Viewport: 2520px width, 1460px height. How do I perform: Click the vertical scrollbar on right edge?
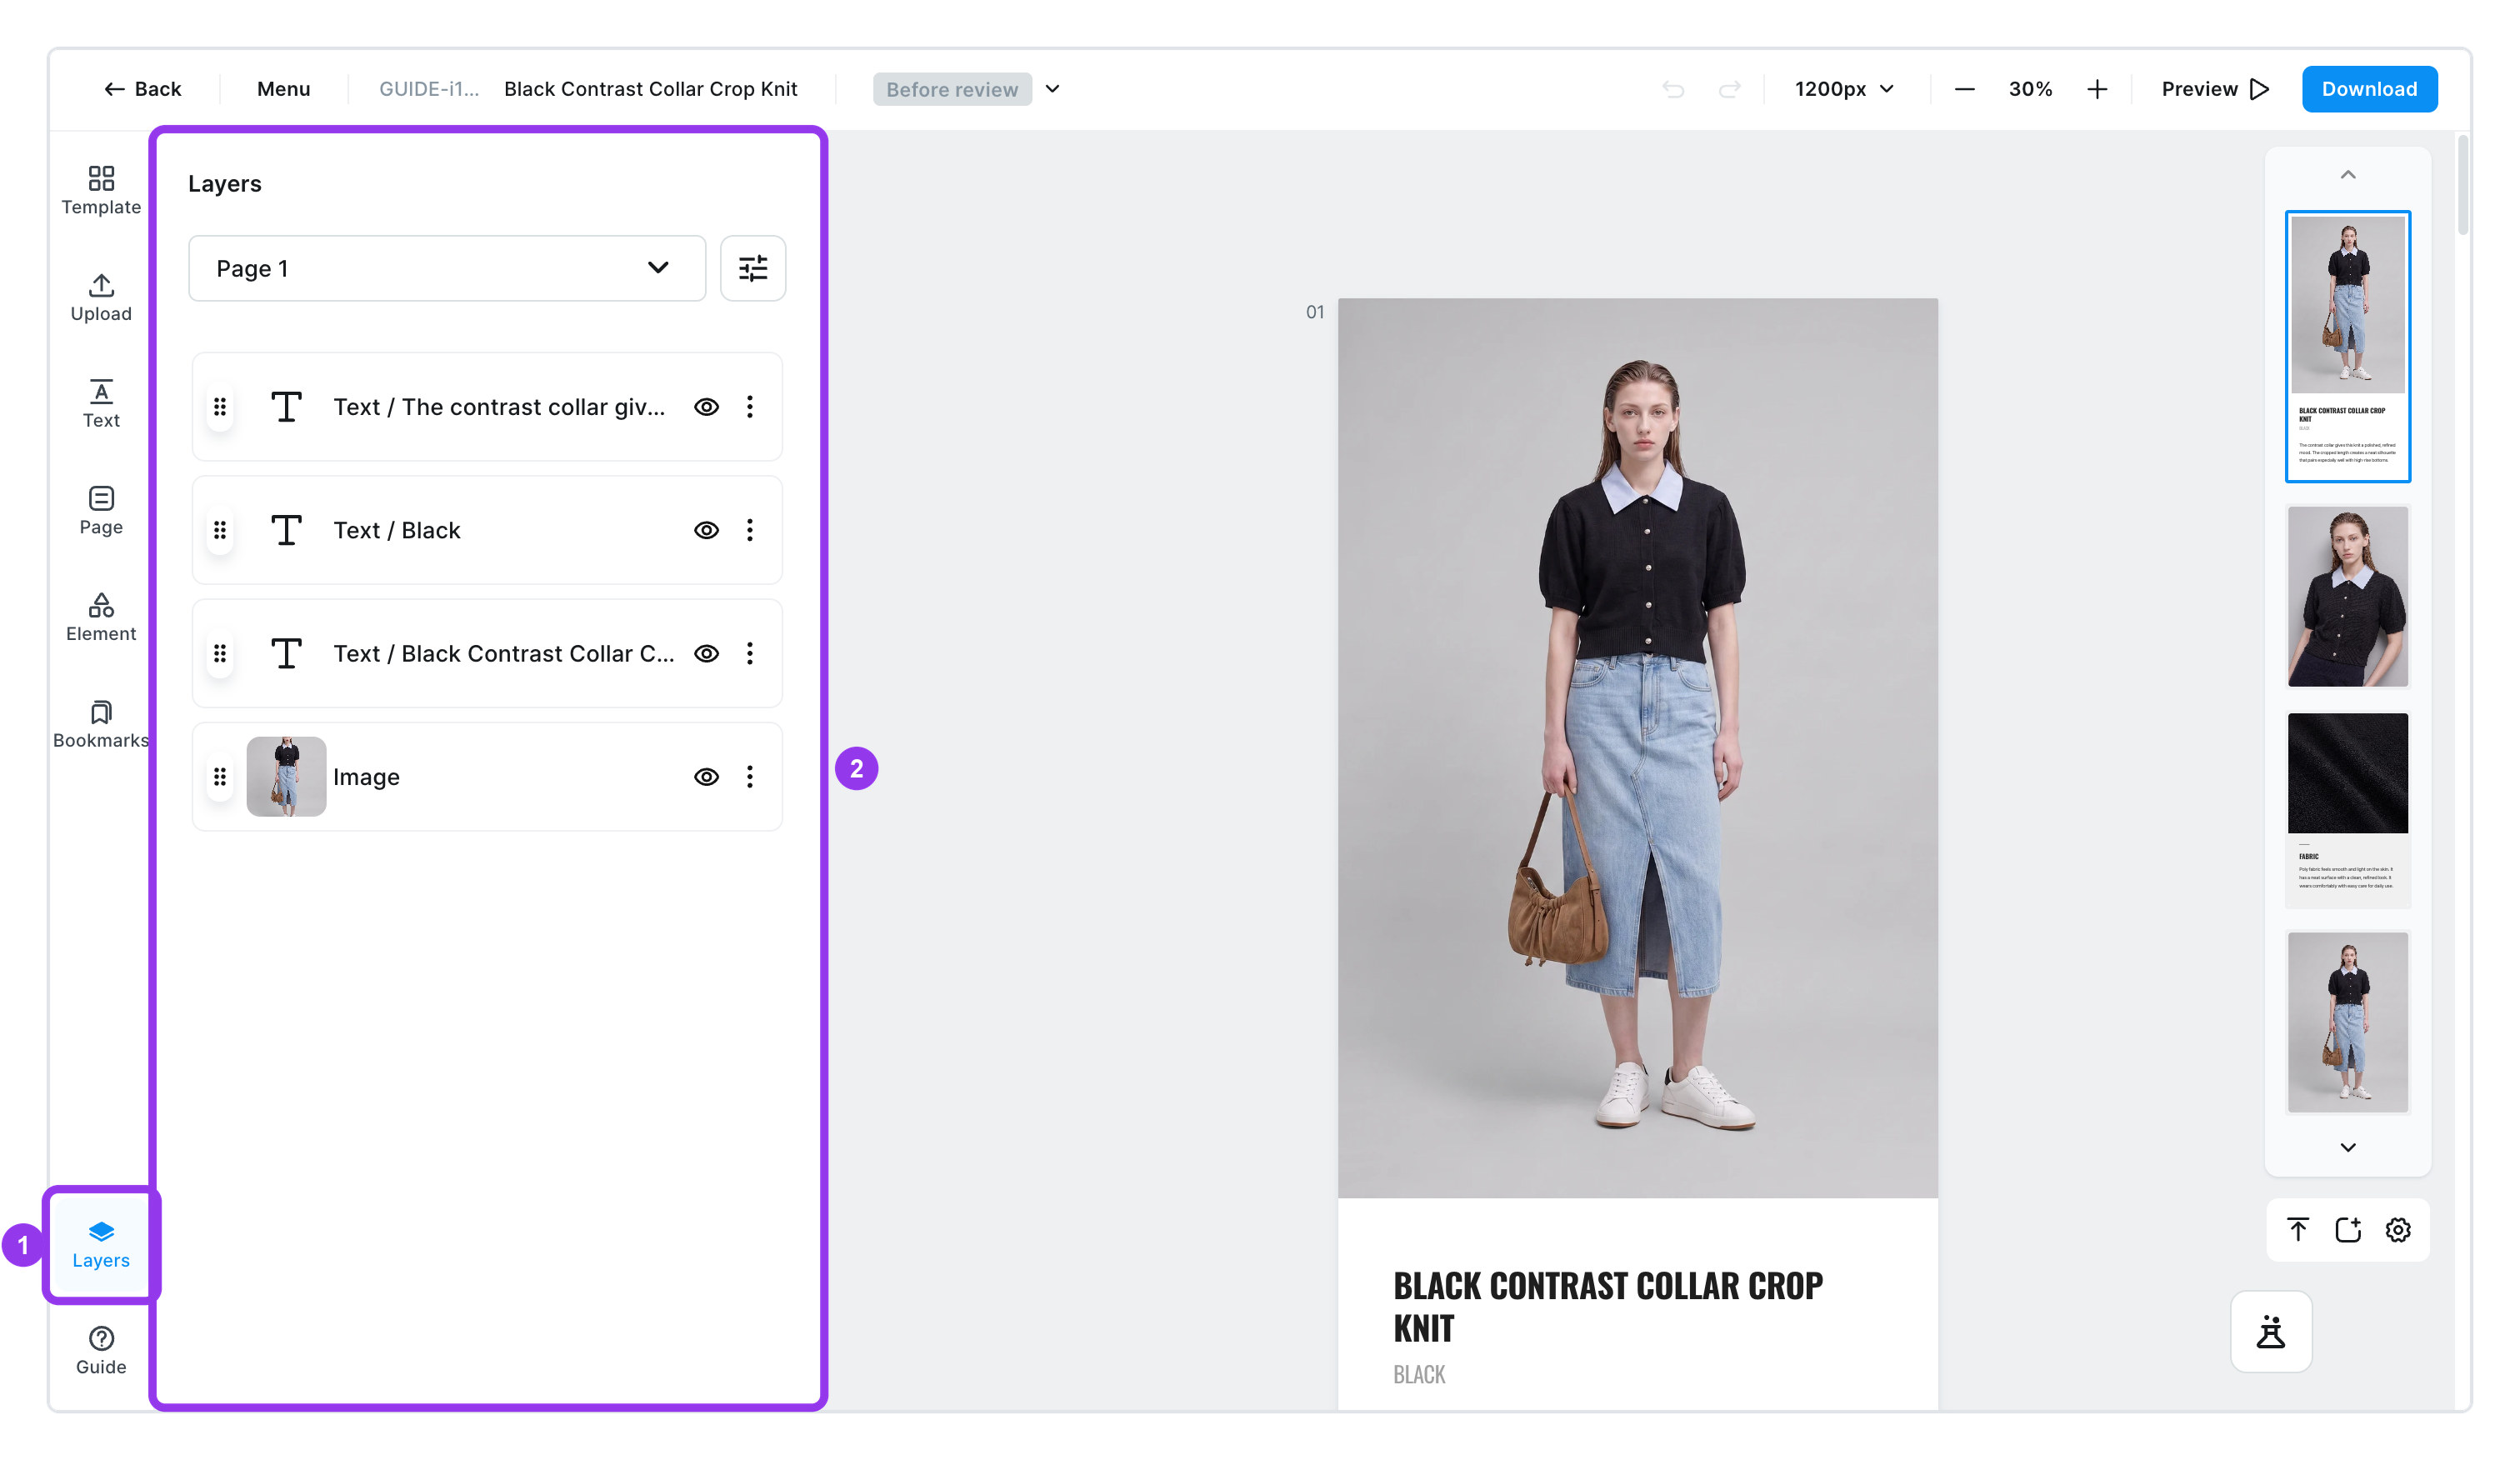point(2462,187)
